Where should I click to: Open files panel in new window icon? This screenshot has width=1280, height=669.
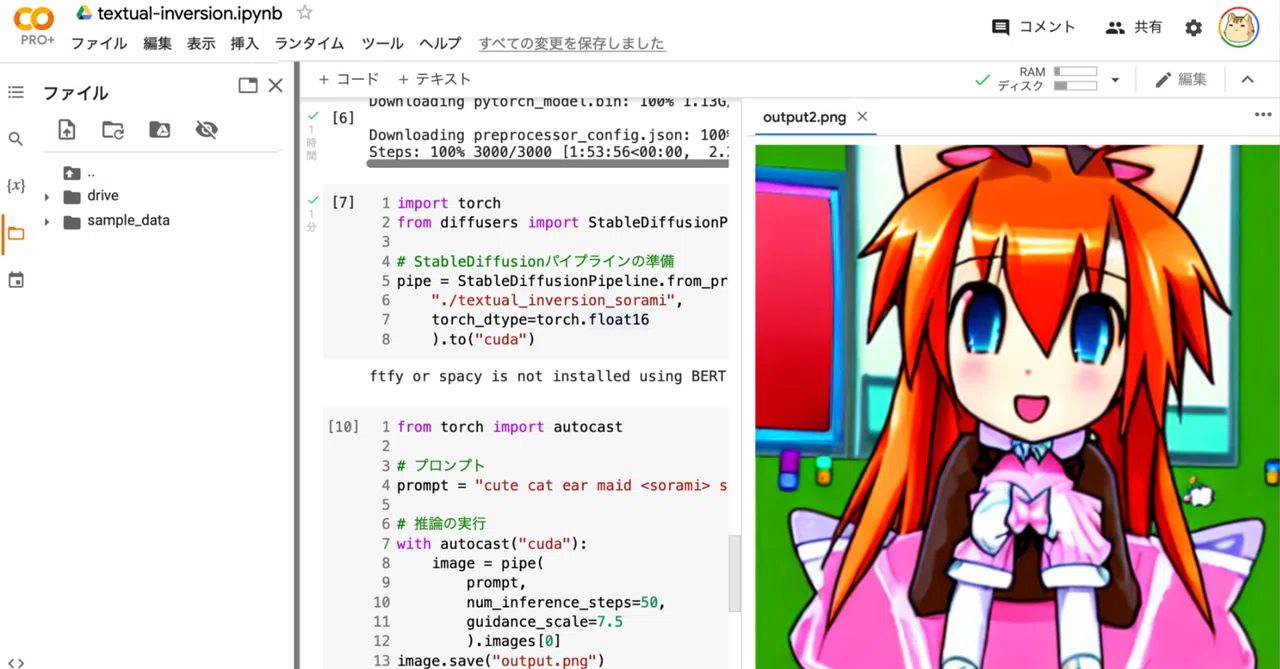[248, 86]
